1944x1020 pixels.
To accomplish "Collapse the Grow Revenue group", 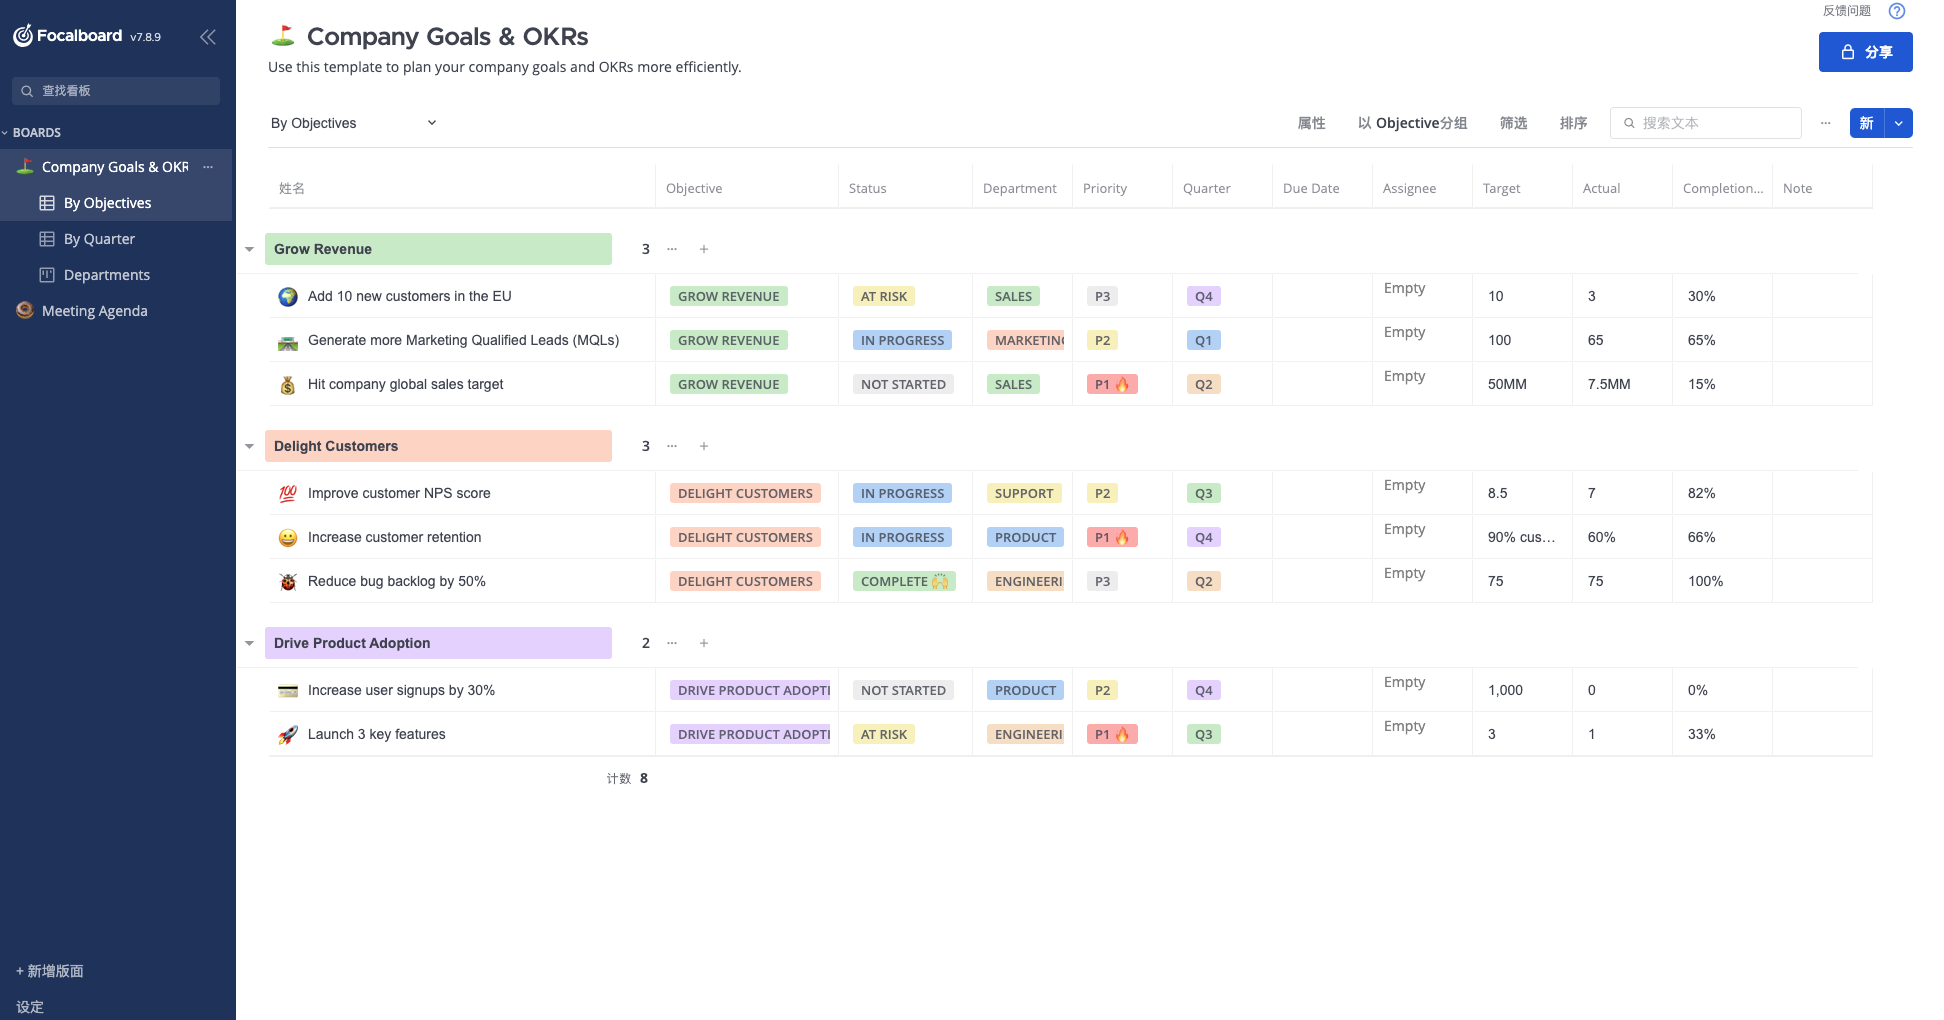I will (250, 249).
